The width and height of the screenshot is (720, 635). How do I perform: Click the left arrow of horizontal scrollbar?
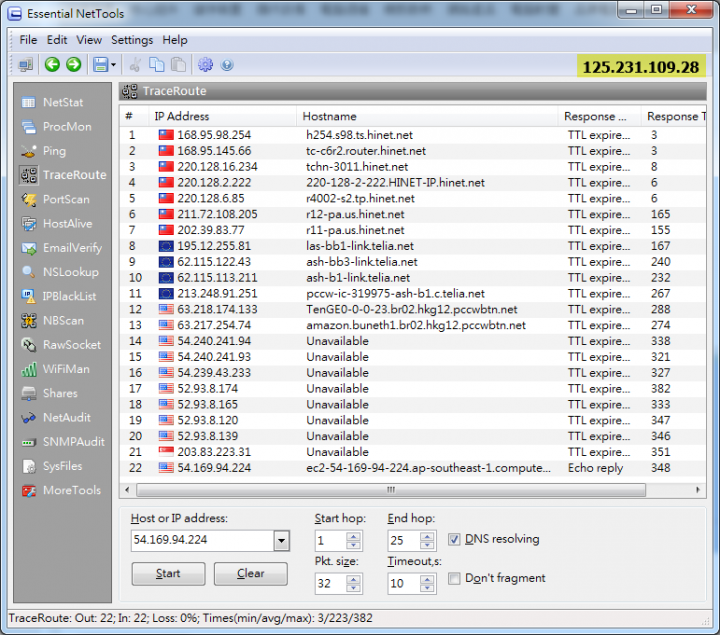(x=127, y=490)
